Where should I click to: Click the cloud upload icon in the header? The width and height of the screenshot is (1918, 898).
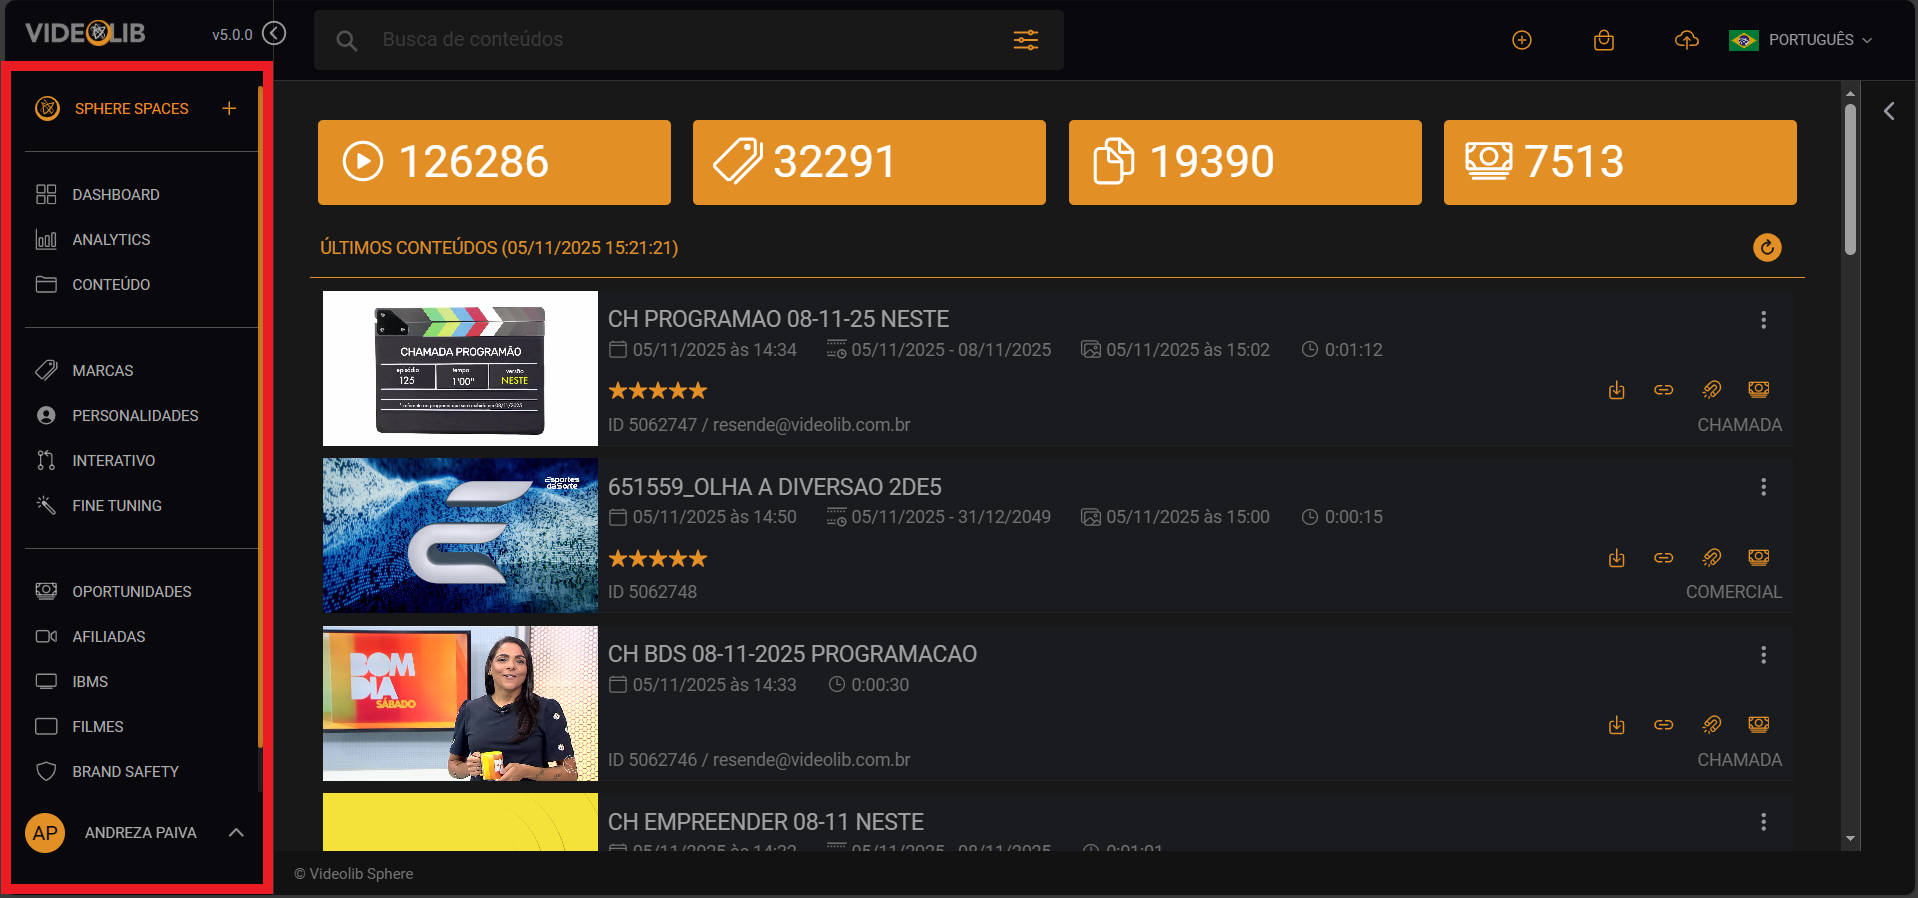(1687, 40)
